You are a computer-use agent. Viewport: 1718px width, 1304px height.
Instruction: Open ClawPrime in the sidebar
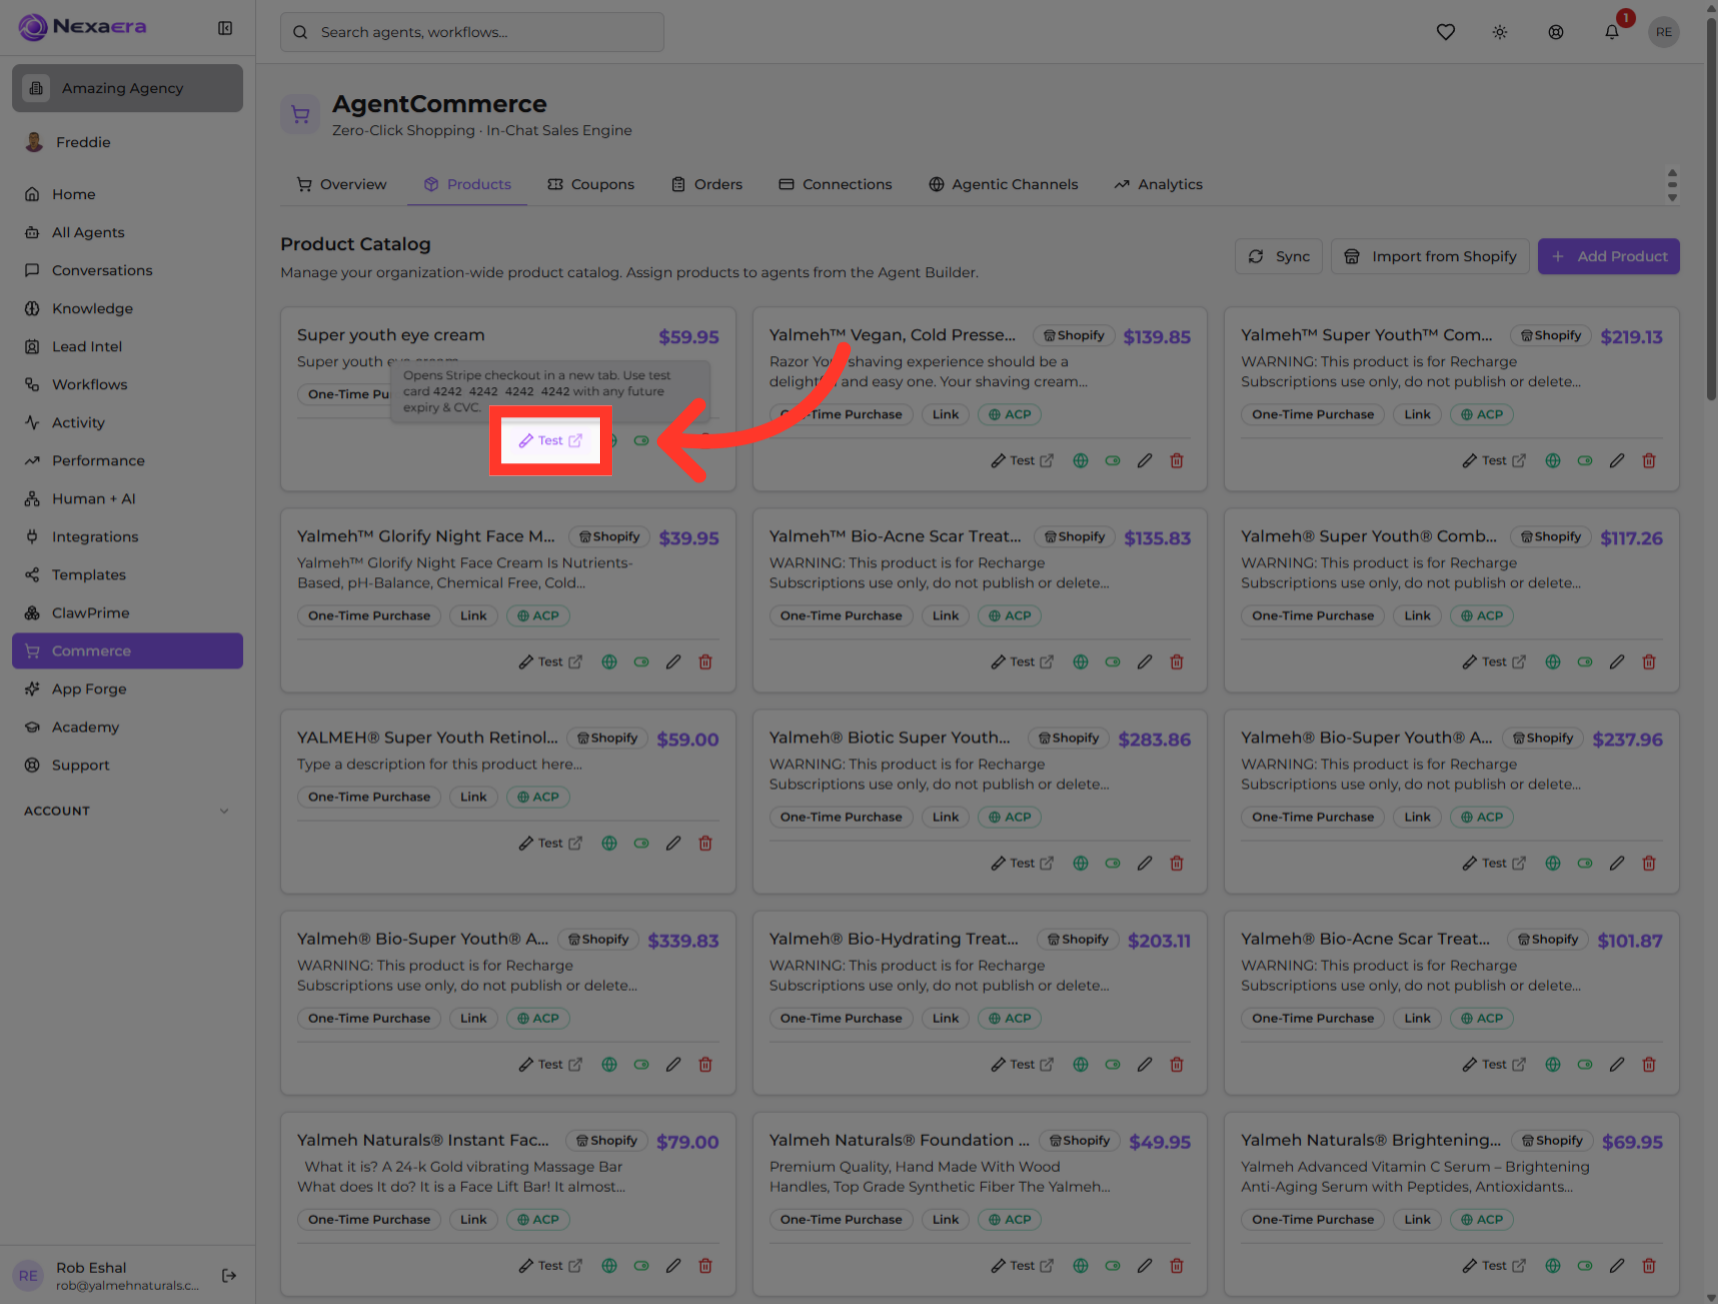tap(127, 613)
